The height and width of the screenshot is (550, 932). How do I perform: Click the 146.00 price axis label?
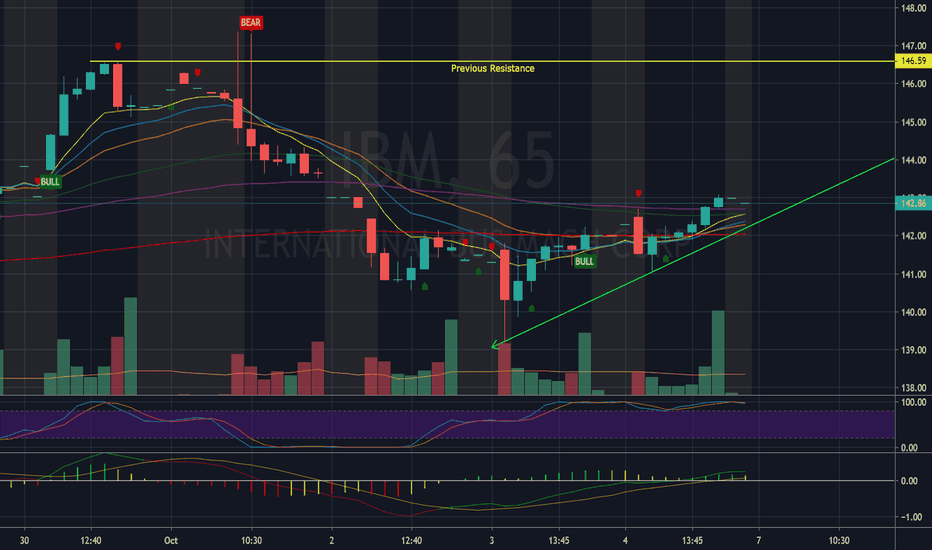point(913,84)
